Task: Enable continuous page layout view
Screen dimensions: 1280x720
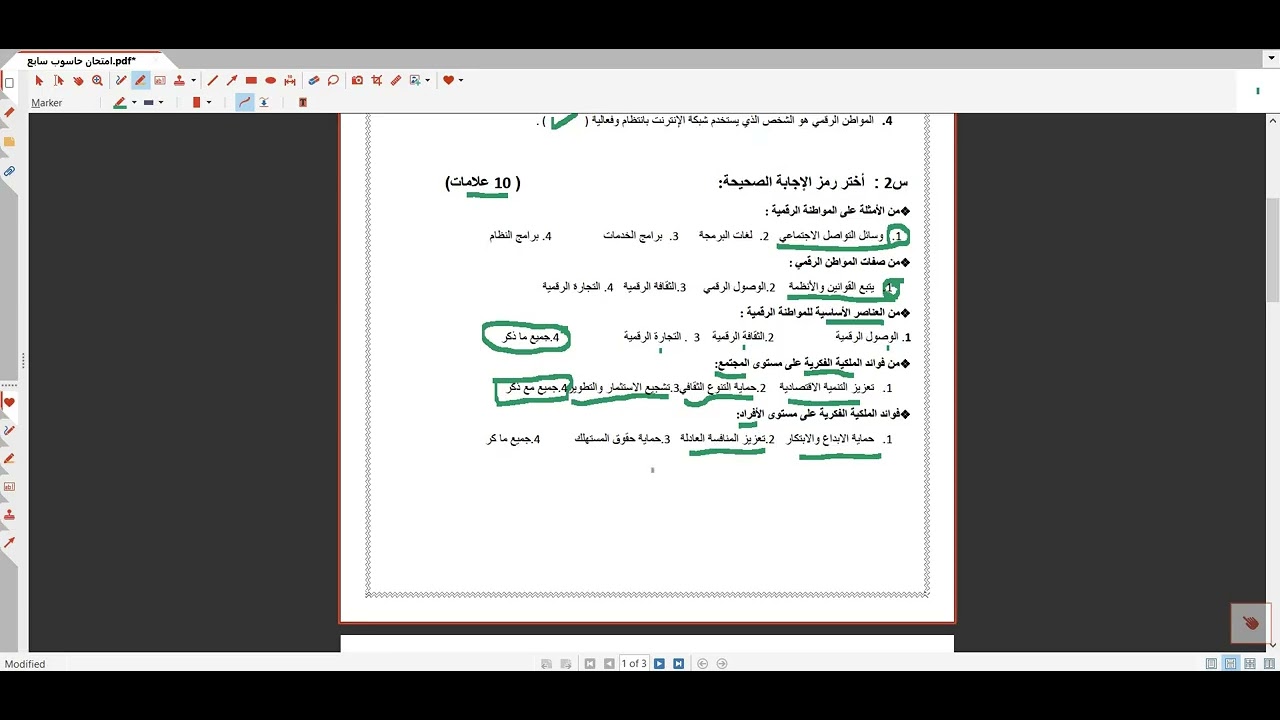Action: (1231, 664)
